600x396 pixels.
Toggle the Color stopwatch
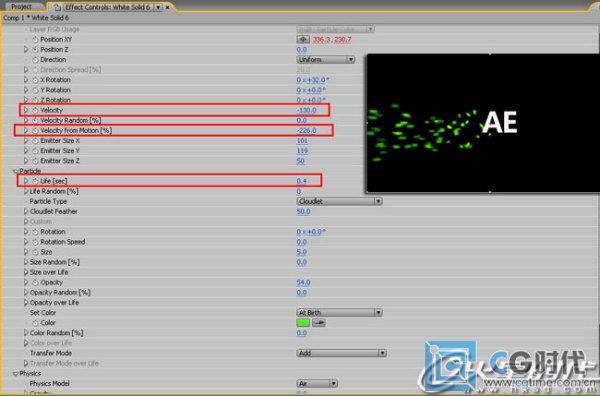(x=35, y=323)
